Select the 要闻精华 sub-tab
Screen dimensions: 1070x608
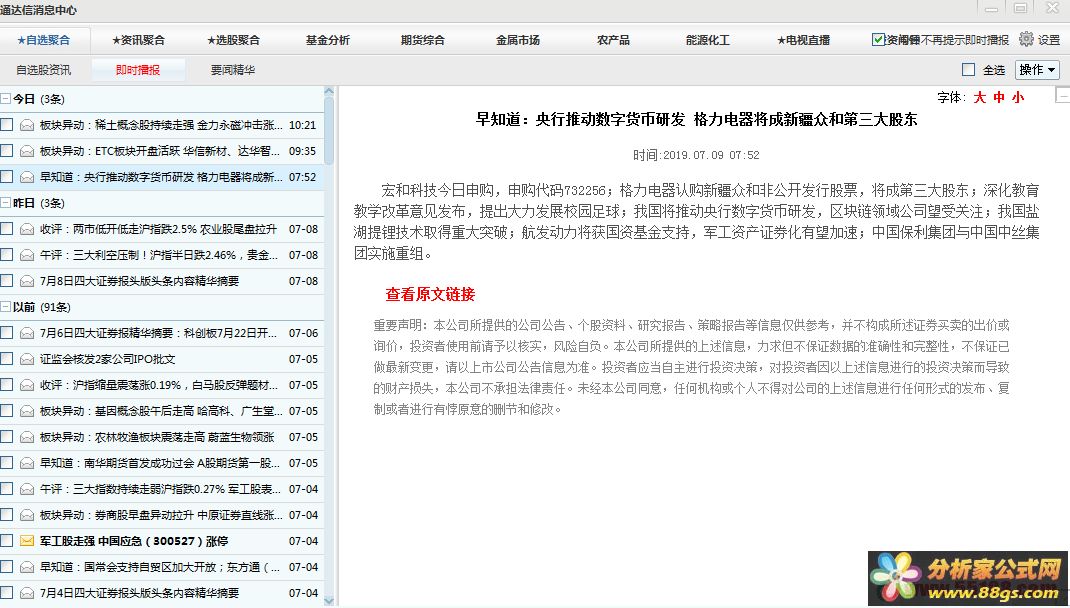[233, 70]
